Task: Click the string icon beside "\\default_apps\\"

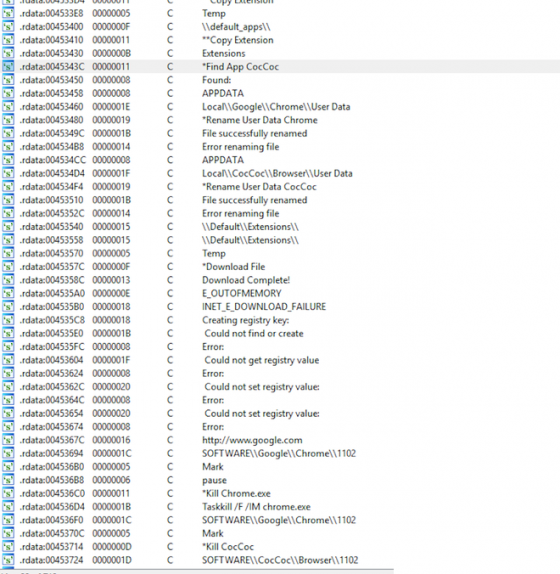Action: tap(8, 27)
